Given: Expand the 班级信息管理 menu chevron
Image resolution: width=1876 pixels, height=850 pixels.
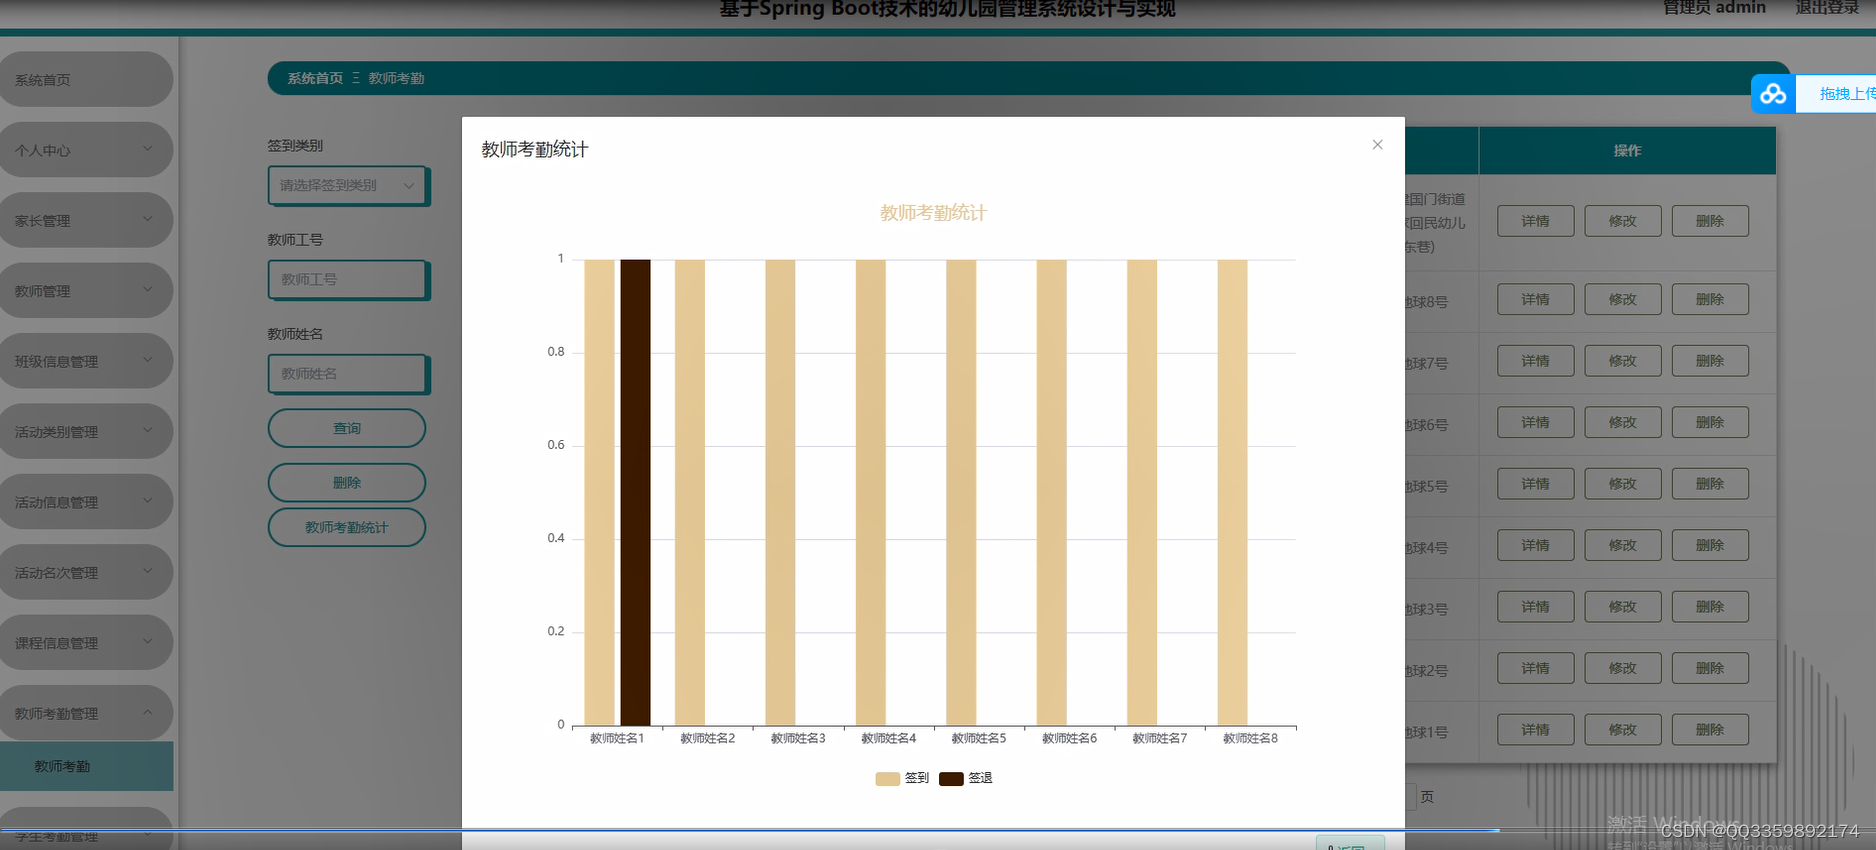Looking at the screenshot, I should tap(148, 360).
